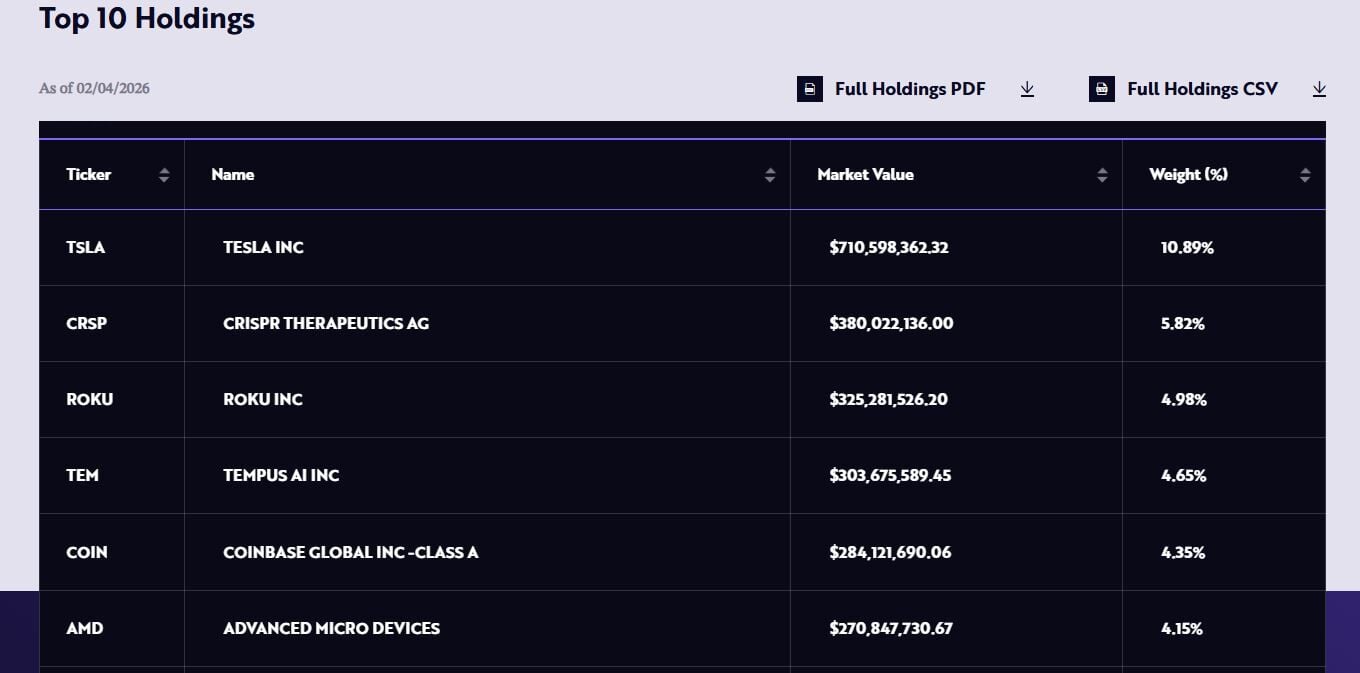Click the Weight (%) column header
The image size is (1360, 673).
coord(1188,174)
